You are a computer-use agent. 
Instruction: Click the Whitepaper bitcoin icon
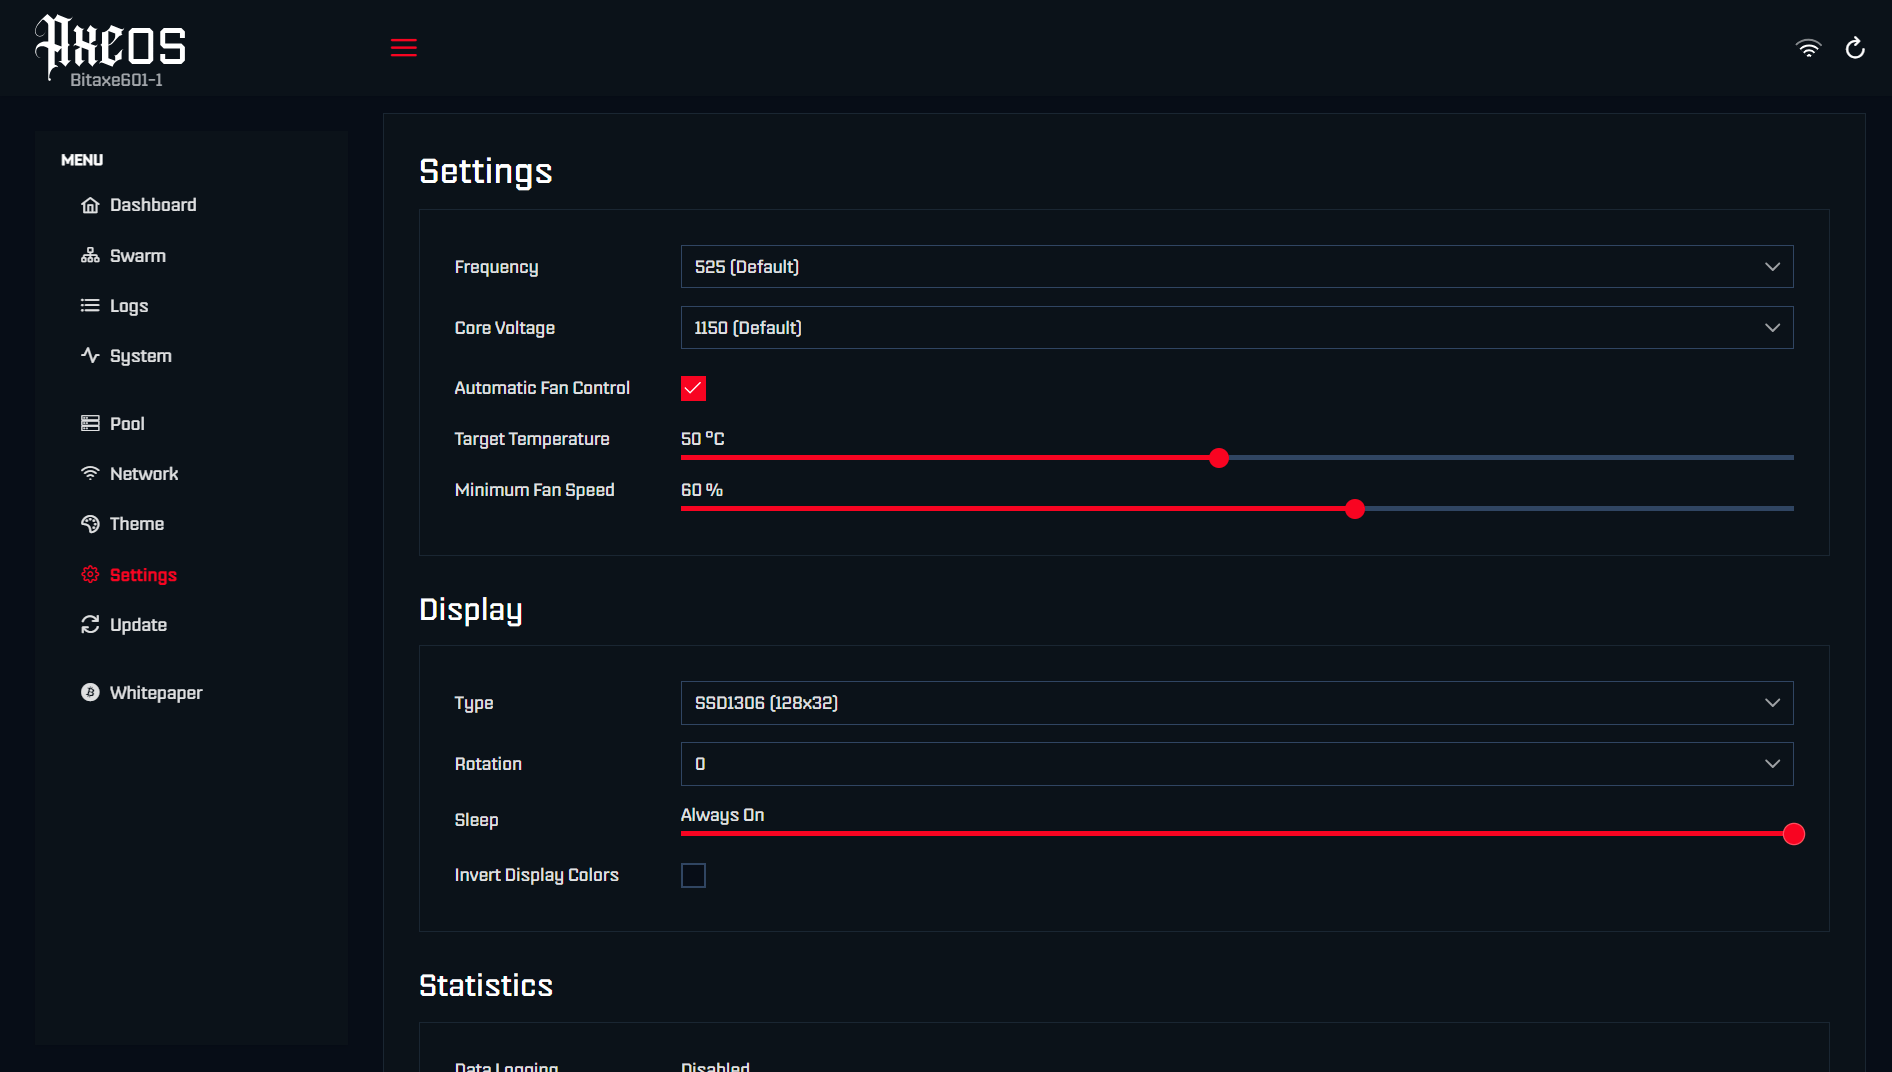click(90, 693)
